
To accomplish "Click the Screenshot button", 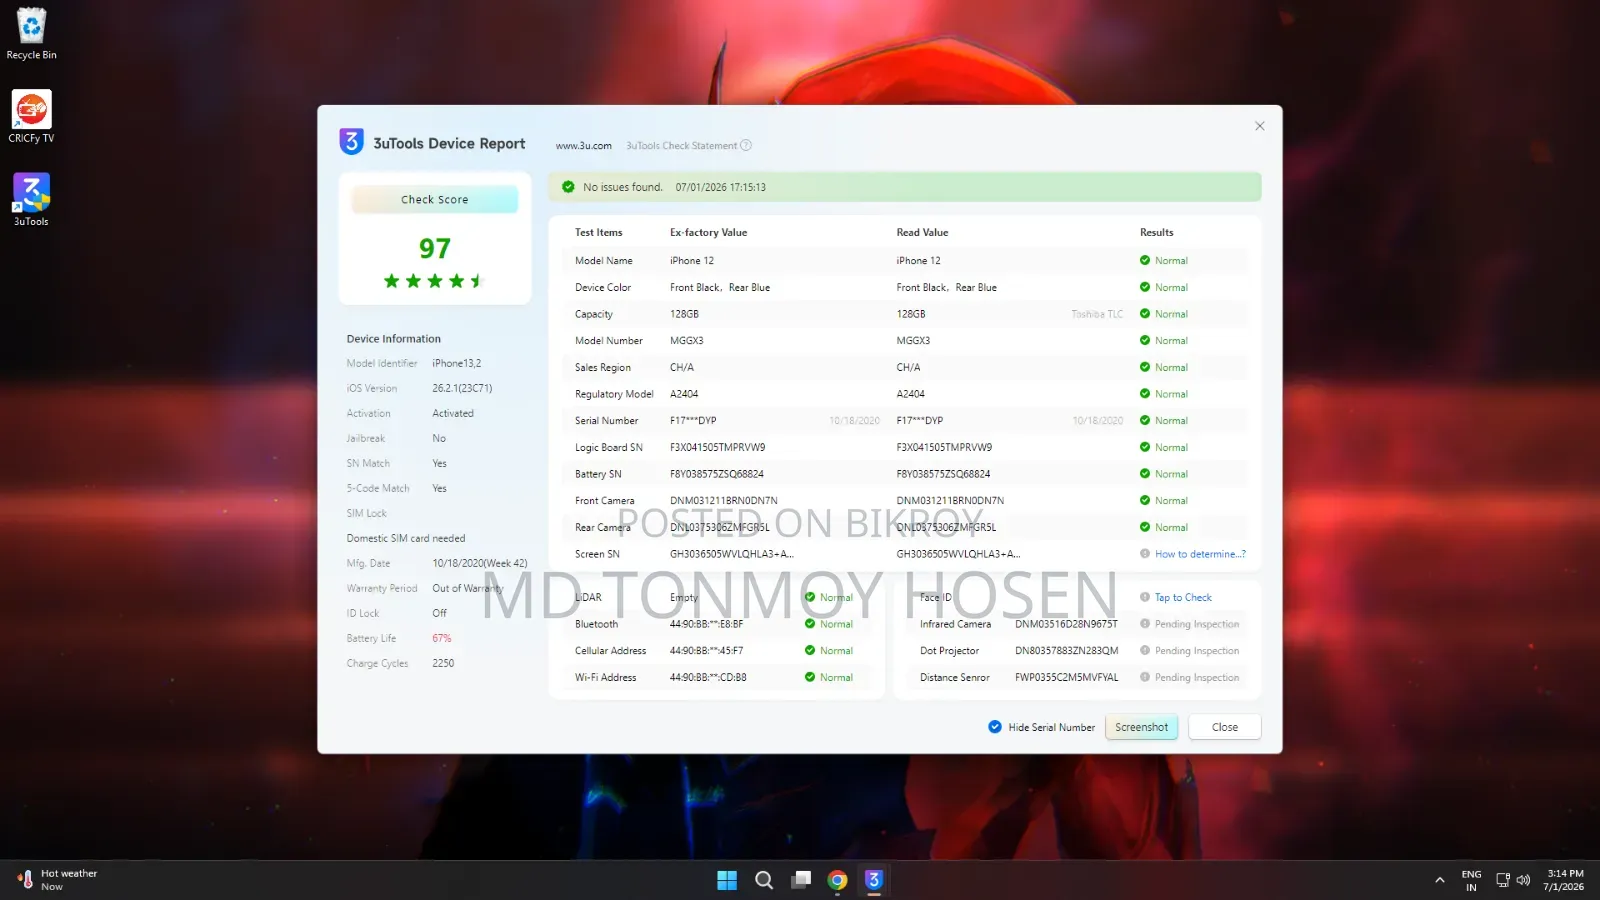I will [1141, 727].
